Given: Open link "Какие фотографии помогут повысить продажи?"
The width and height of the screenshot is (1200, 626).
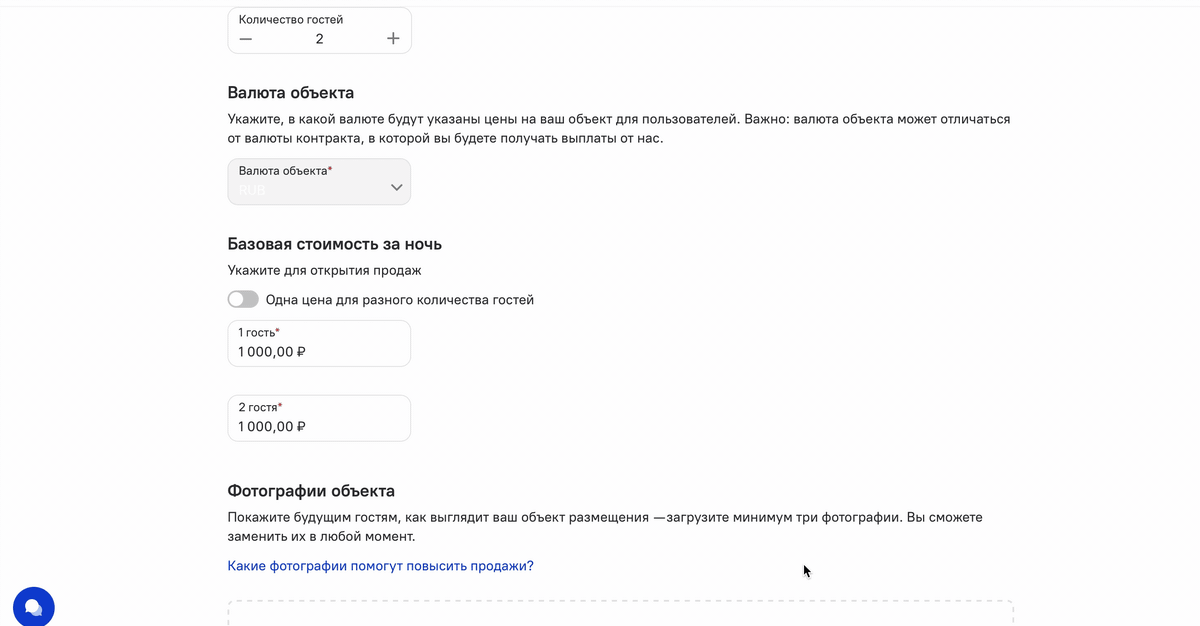Looking at the screenshot, I should [x=381, y=566].
